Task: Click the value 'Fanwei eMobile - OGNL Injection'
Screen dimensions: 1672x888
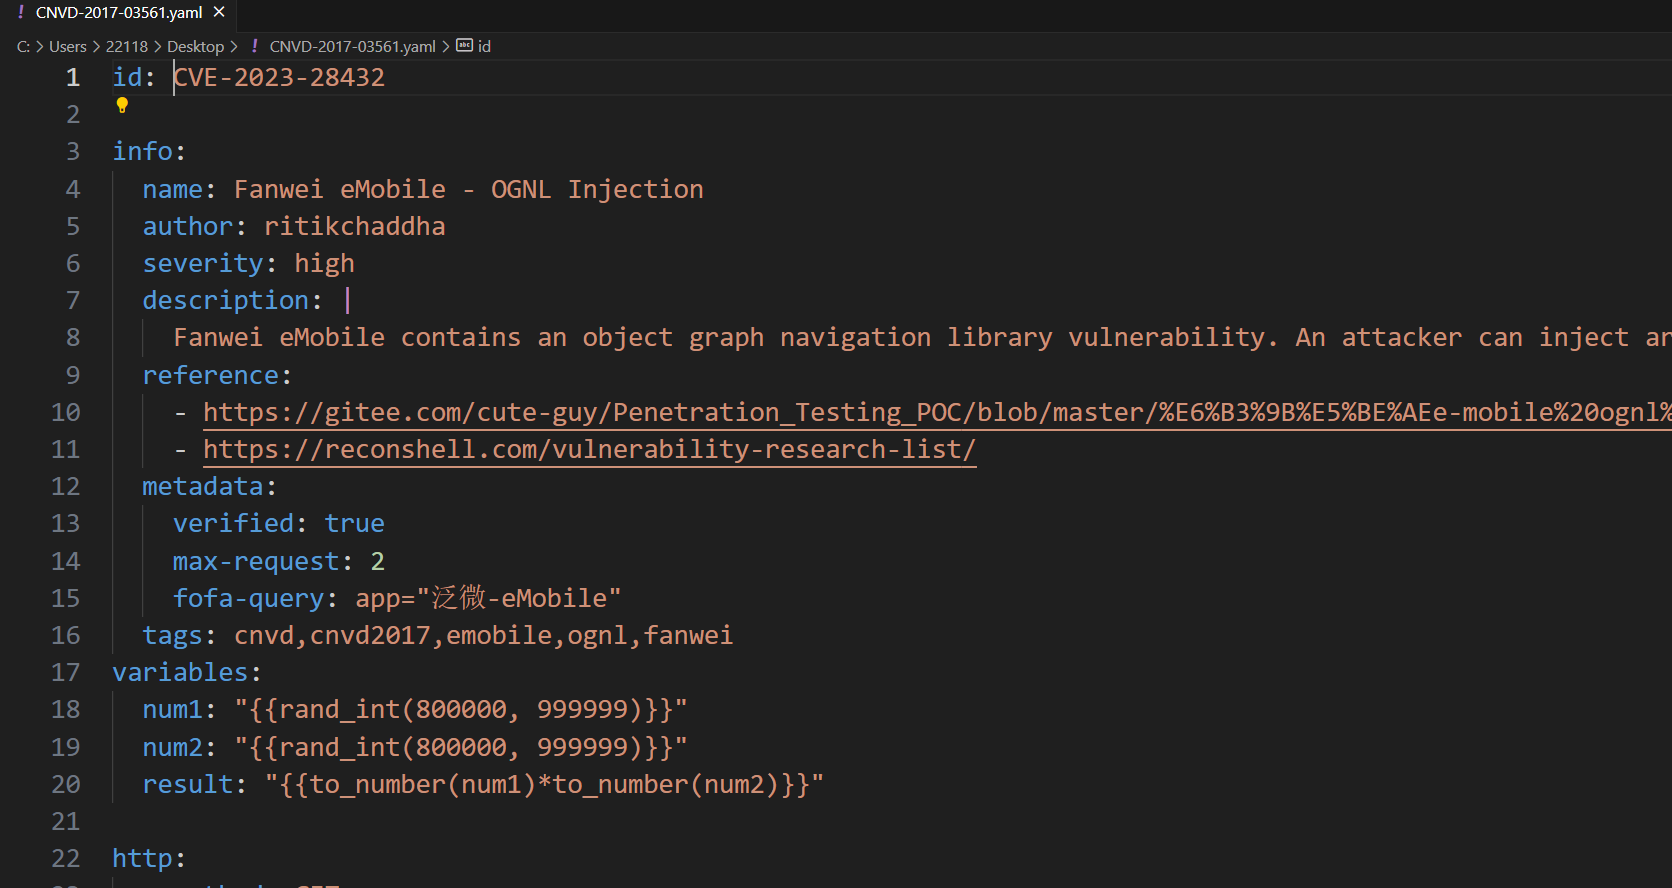Action: (469, 189)
